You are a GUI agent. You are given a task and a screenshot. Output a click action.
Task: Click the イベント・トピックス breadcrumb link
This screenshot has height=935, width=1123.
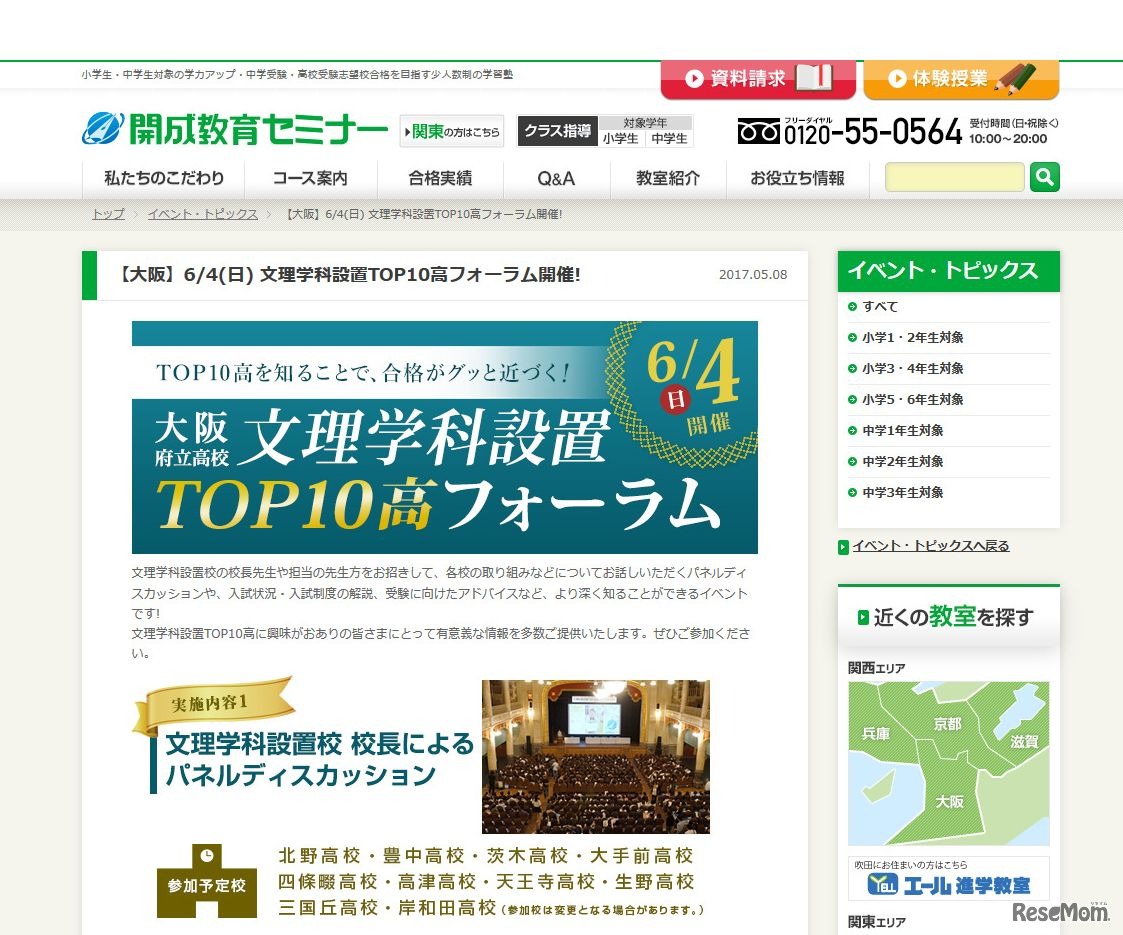point(202,214)
